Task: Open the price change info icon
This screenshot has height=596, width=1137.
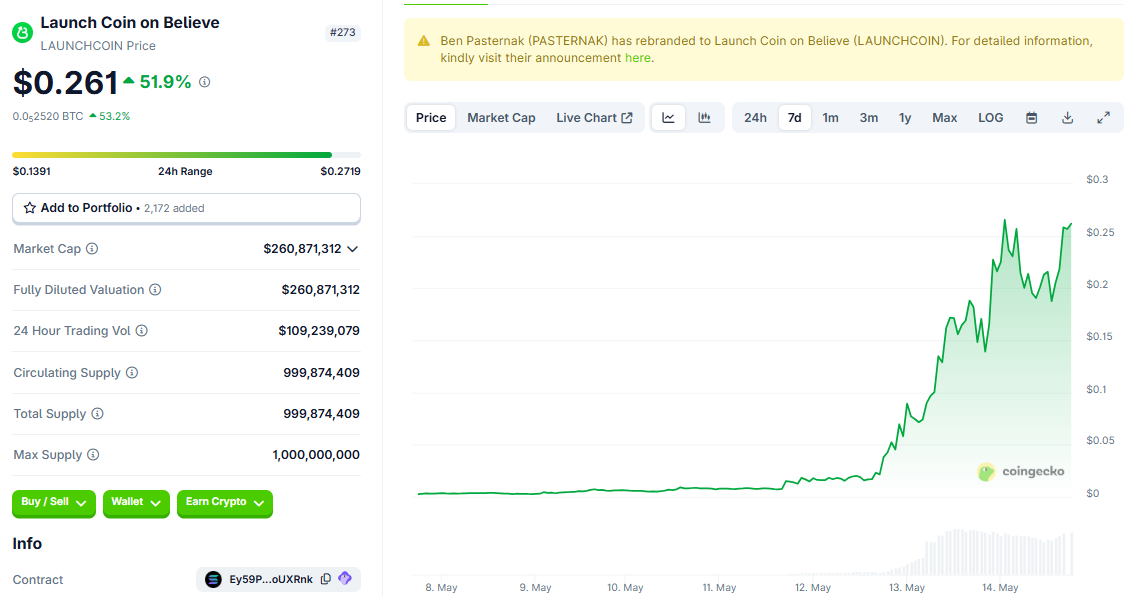Action: pos(204,82)
